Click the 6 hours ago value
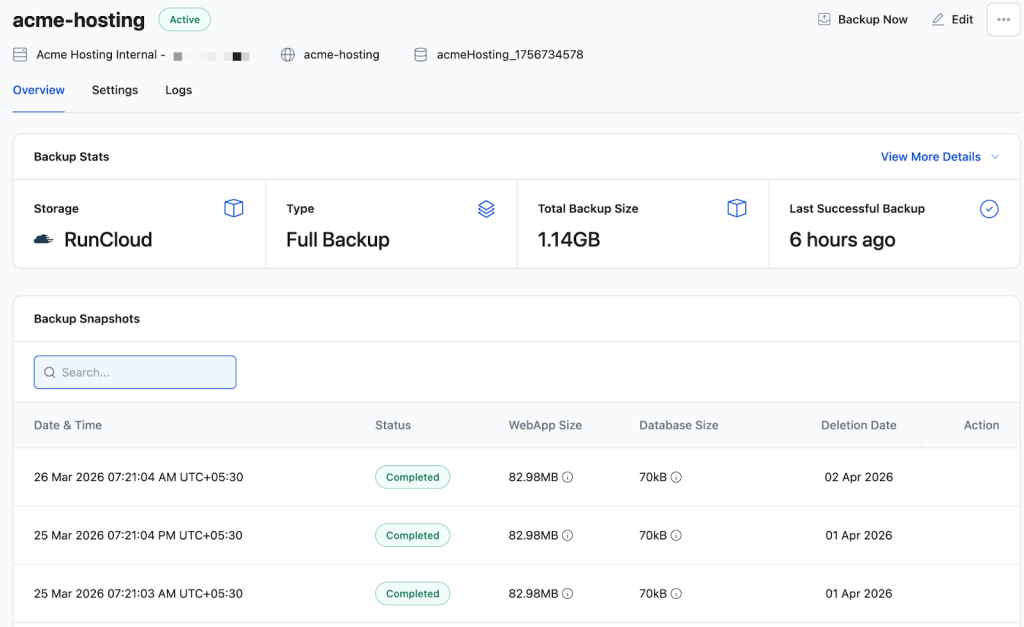Viewport: 1024px width, 627px height. click(x=842, y=240)
